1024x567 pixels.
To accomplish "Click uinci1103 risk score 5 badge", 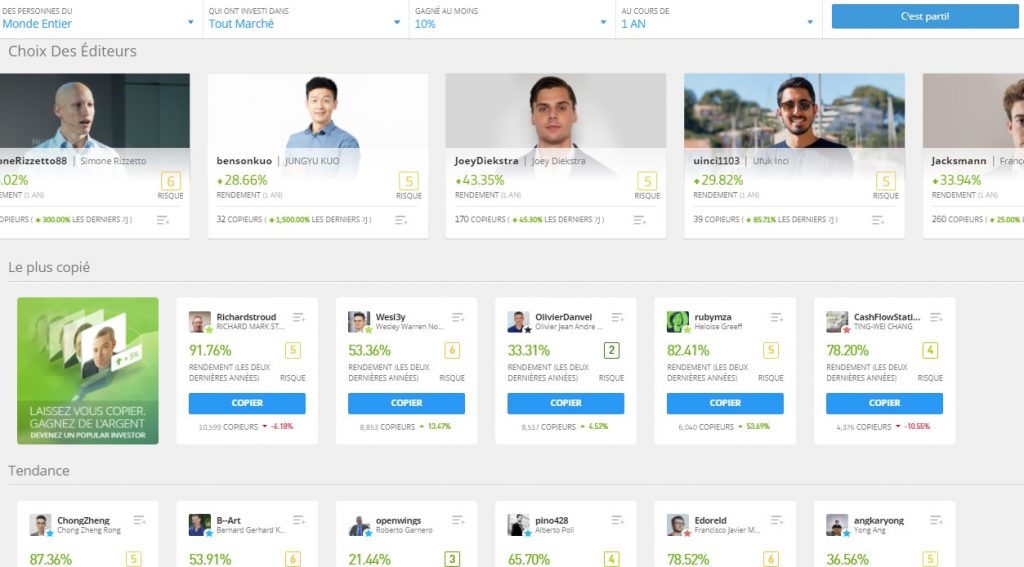I will tap(885, 181).
